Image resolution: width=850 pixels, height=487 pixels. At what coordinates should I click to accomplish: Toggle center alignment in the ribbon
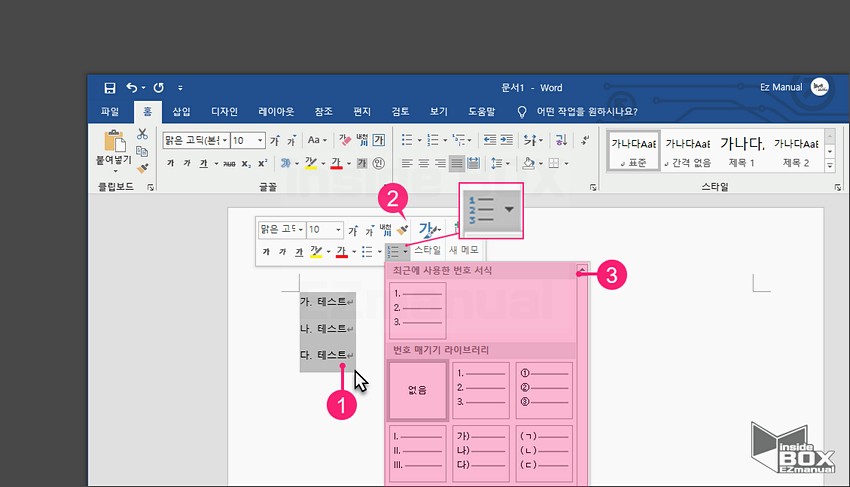click(x=424, y=163)
